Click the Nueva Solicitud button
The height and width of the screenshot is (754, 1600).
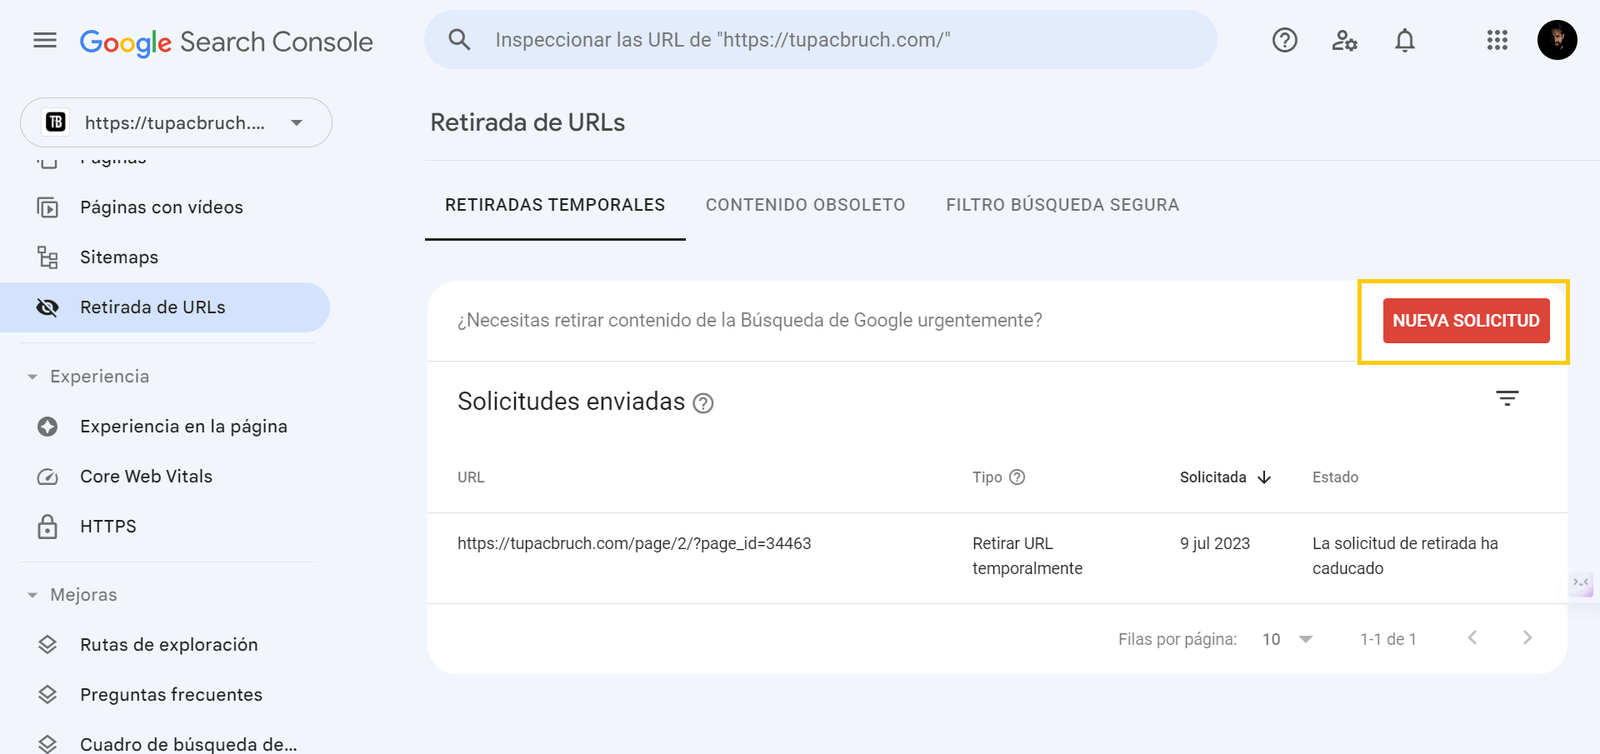pos(1465,321)
